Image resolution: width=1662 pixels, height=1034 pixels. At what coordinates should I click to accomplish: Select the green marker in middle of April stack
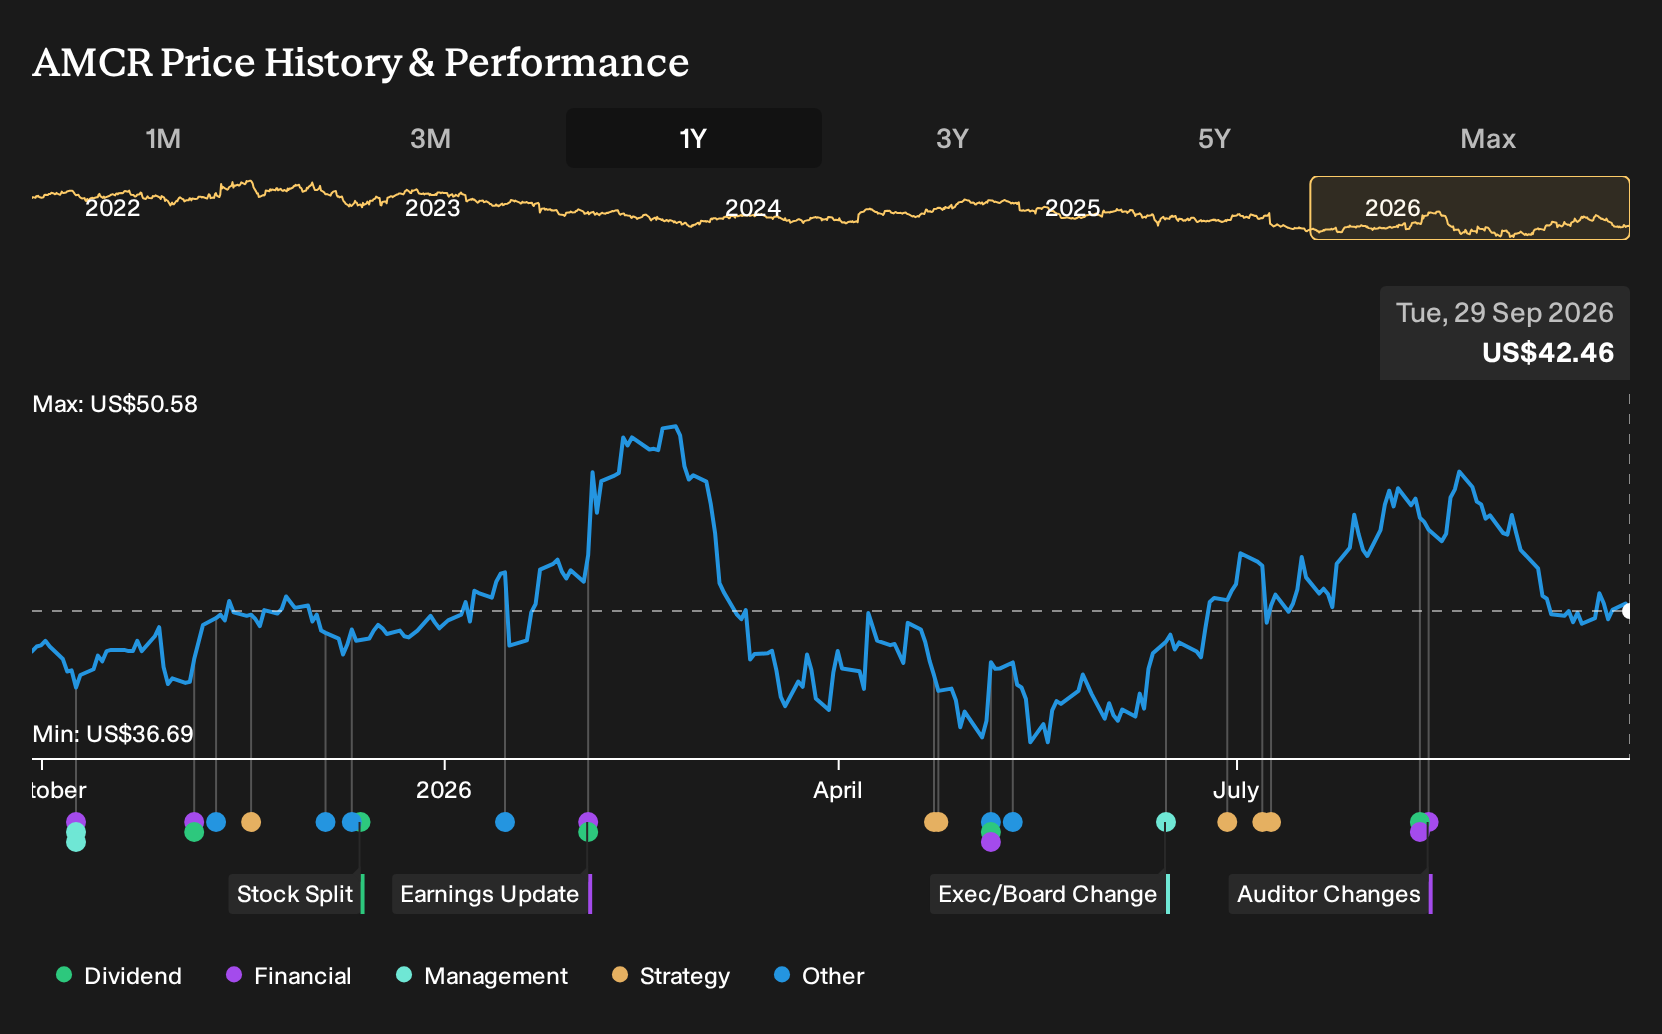990,831
